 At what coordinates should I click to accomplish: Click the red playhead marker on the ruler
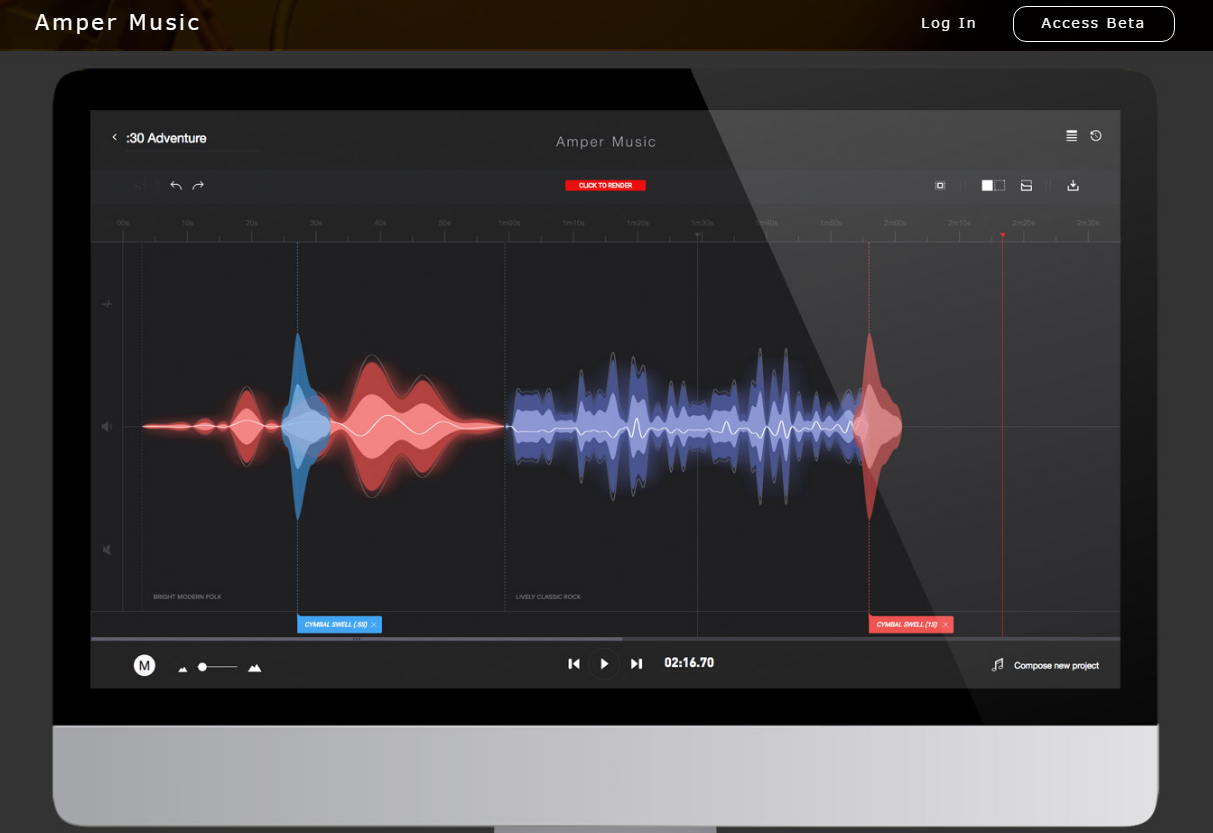[1002, 235]
